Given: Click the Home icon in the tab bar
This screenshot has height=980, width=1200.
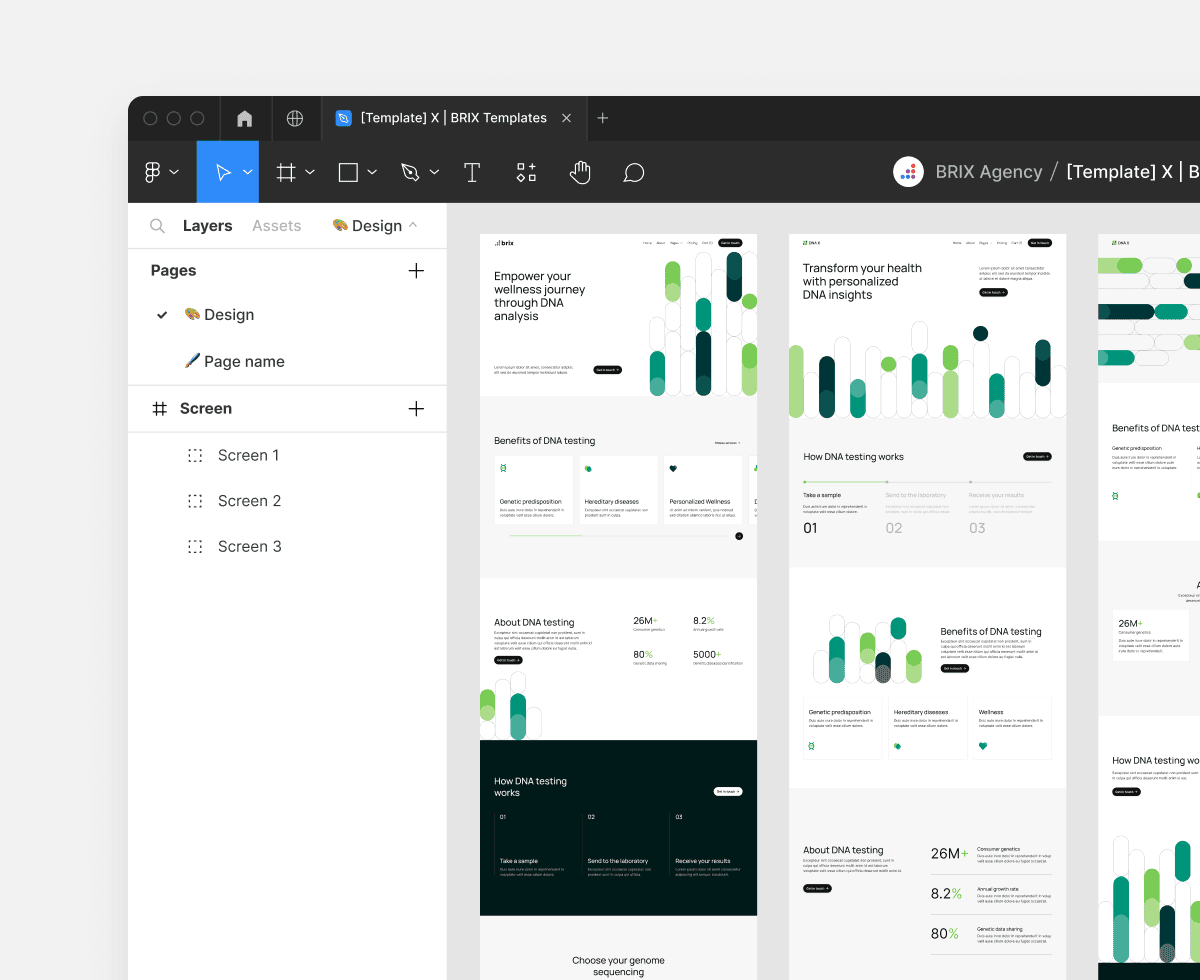Looking at the screenshot, I should [x=244, y=117].
